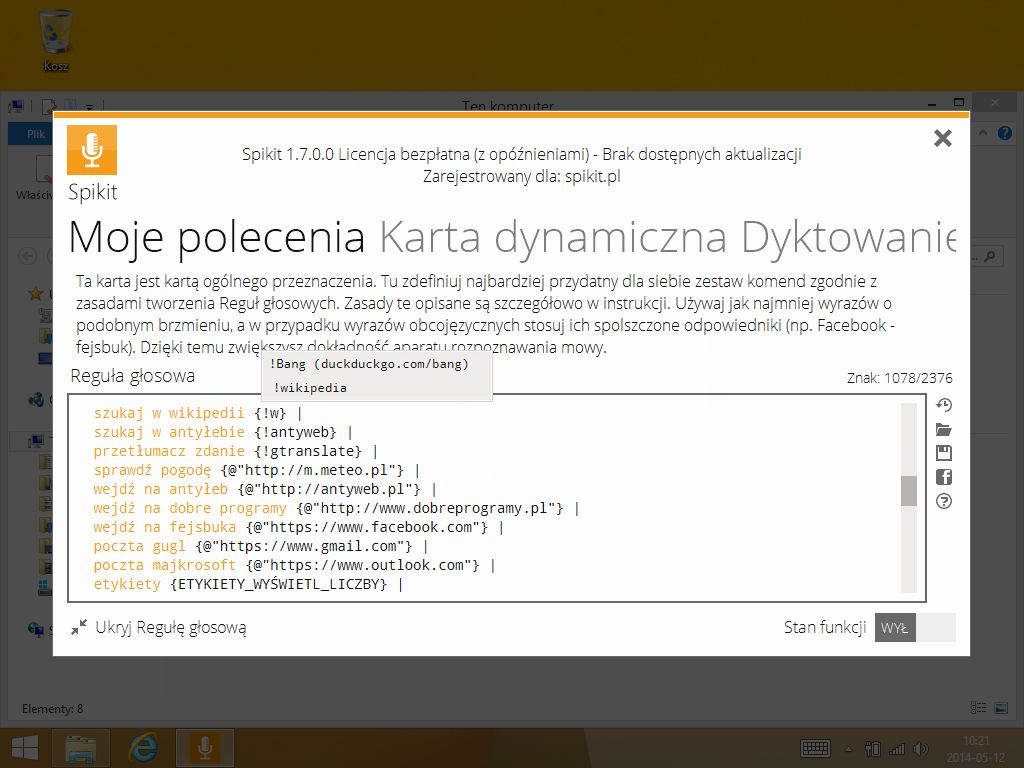Click the back arrow in Ten komputer window

[27, 256]
